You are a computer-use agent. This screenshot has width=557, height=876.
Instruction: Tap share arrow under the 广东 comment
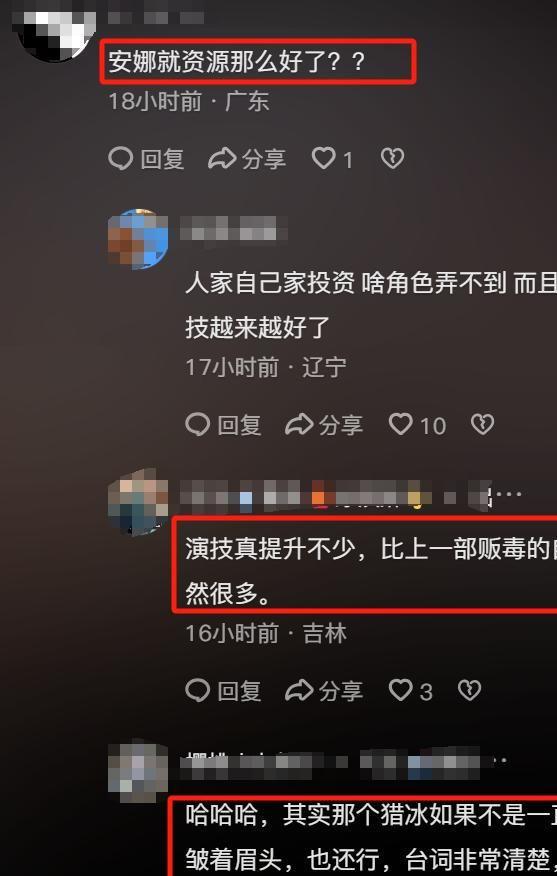[246, 159]
